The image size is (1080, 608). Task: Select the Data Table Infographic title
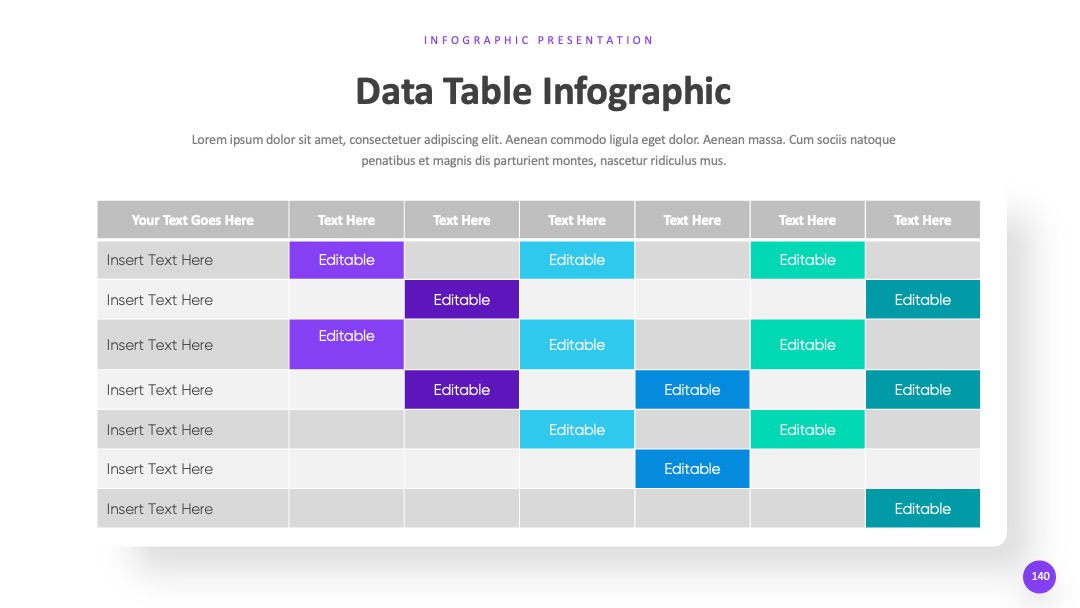pos(543,92)
